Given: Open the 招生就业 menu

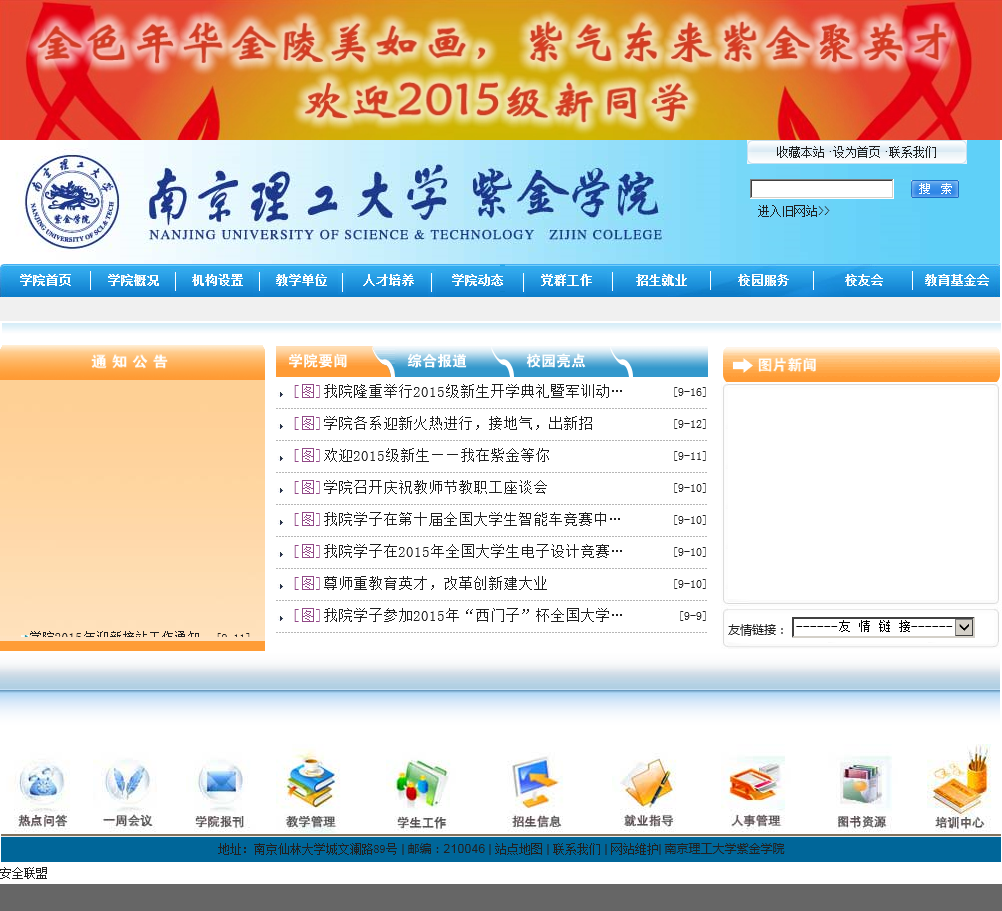Looking at the screenshot, I should click(661, 281).
